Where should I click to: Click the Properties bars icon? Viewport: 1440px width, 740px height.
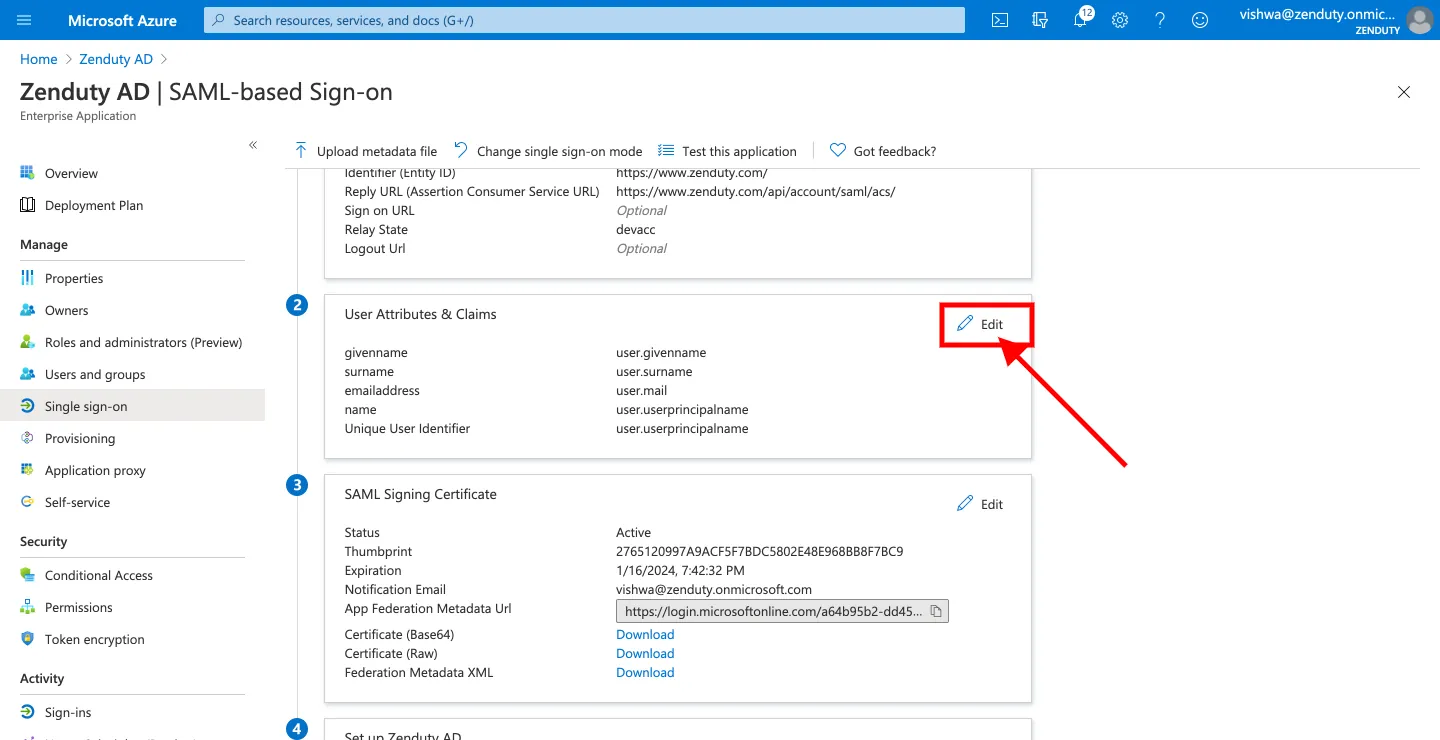27,278
